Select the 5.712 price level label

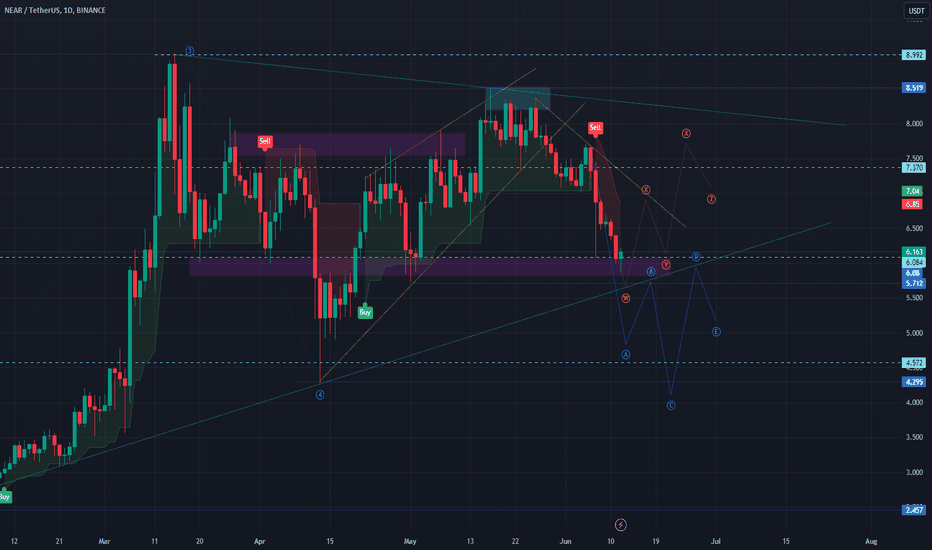(x=914, y=283)
